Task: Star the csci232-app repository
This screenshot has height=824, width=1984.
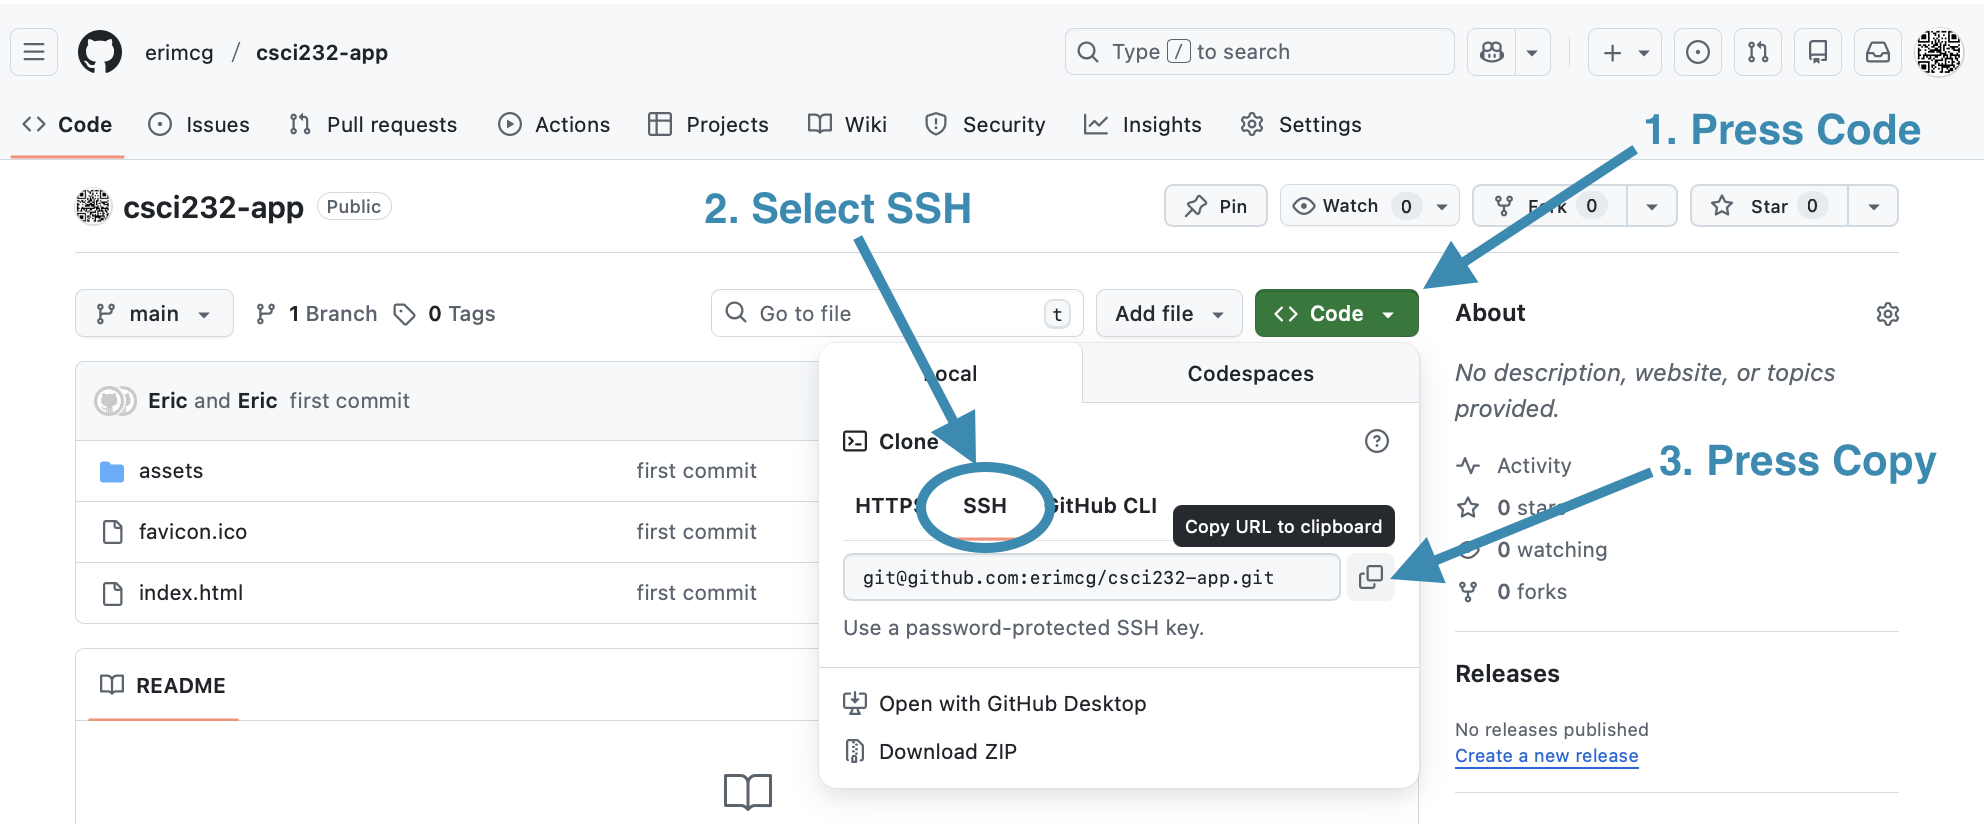Action: point(1768,206)
